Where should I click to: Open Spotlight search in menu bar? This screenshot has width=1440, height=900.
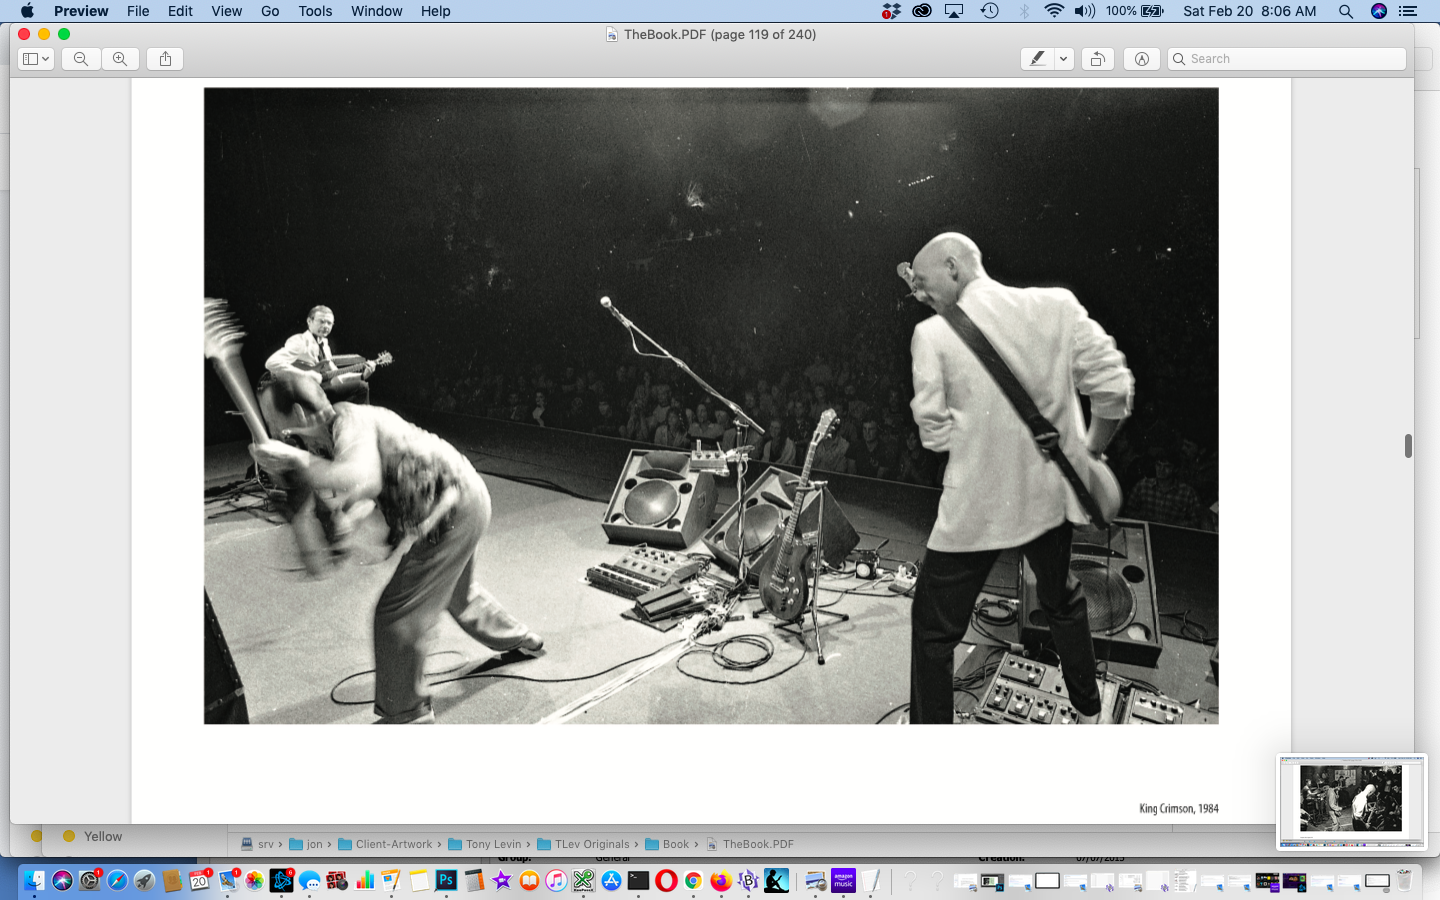(1346, 11)
